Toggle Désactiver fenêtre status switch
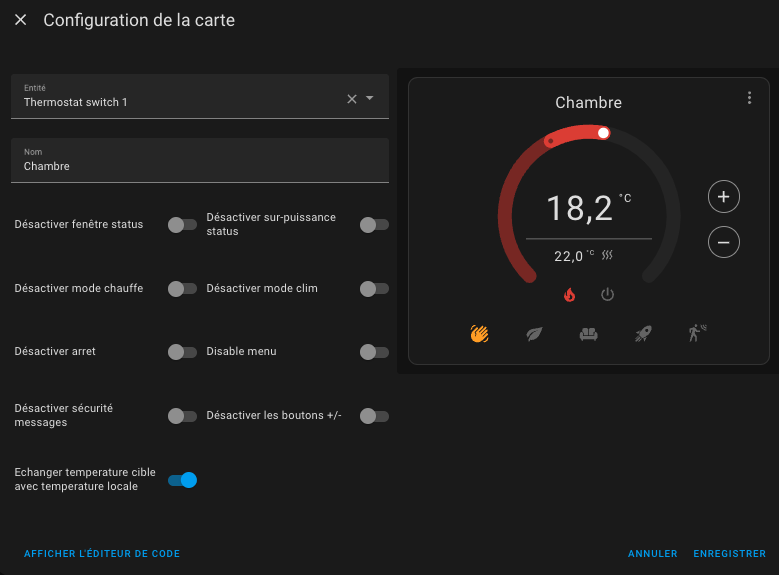779x575 pixels. click(182, 225)
